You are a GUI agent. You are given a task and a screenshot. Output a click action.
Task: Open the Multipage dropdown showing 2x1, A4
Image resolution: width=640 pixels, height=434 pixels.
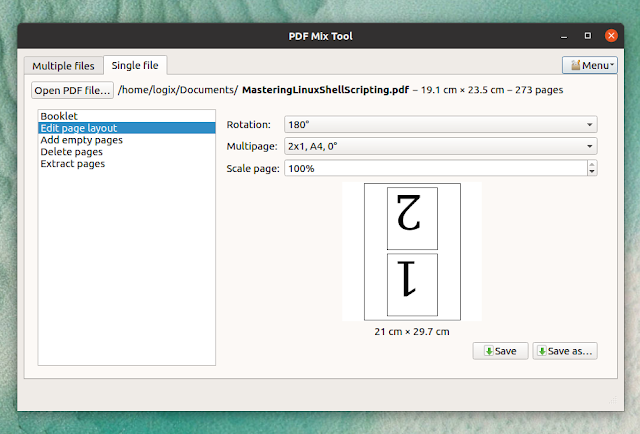[441, 146]
